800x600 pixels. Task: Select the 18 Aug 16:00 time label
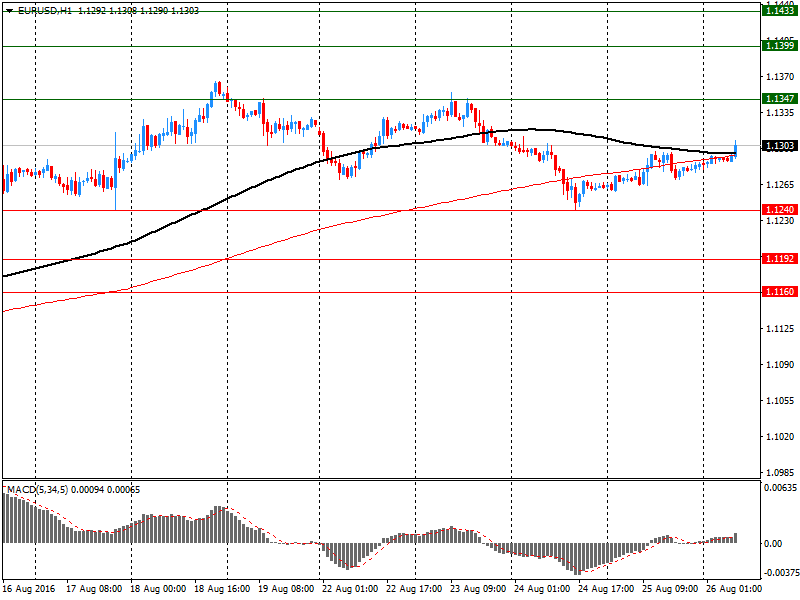click(222, 589)
